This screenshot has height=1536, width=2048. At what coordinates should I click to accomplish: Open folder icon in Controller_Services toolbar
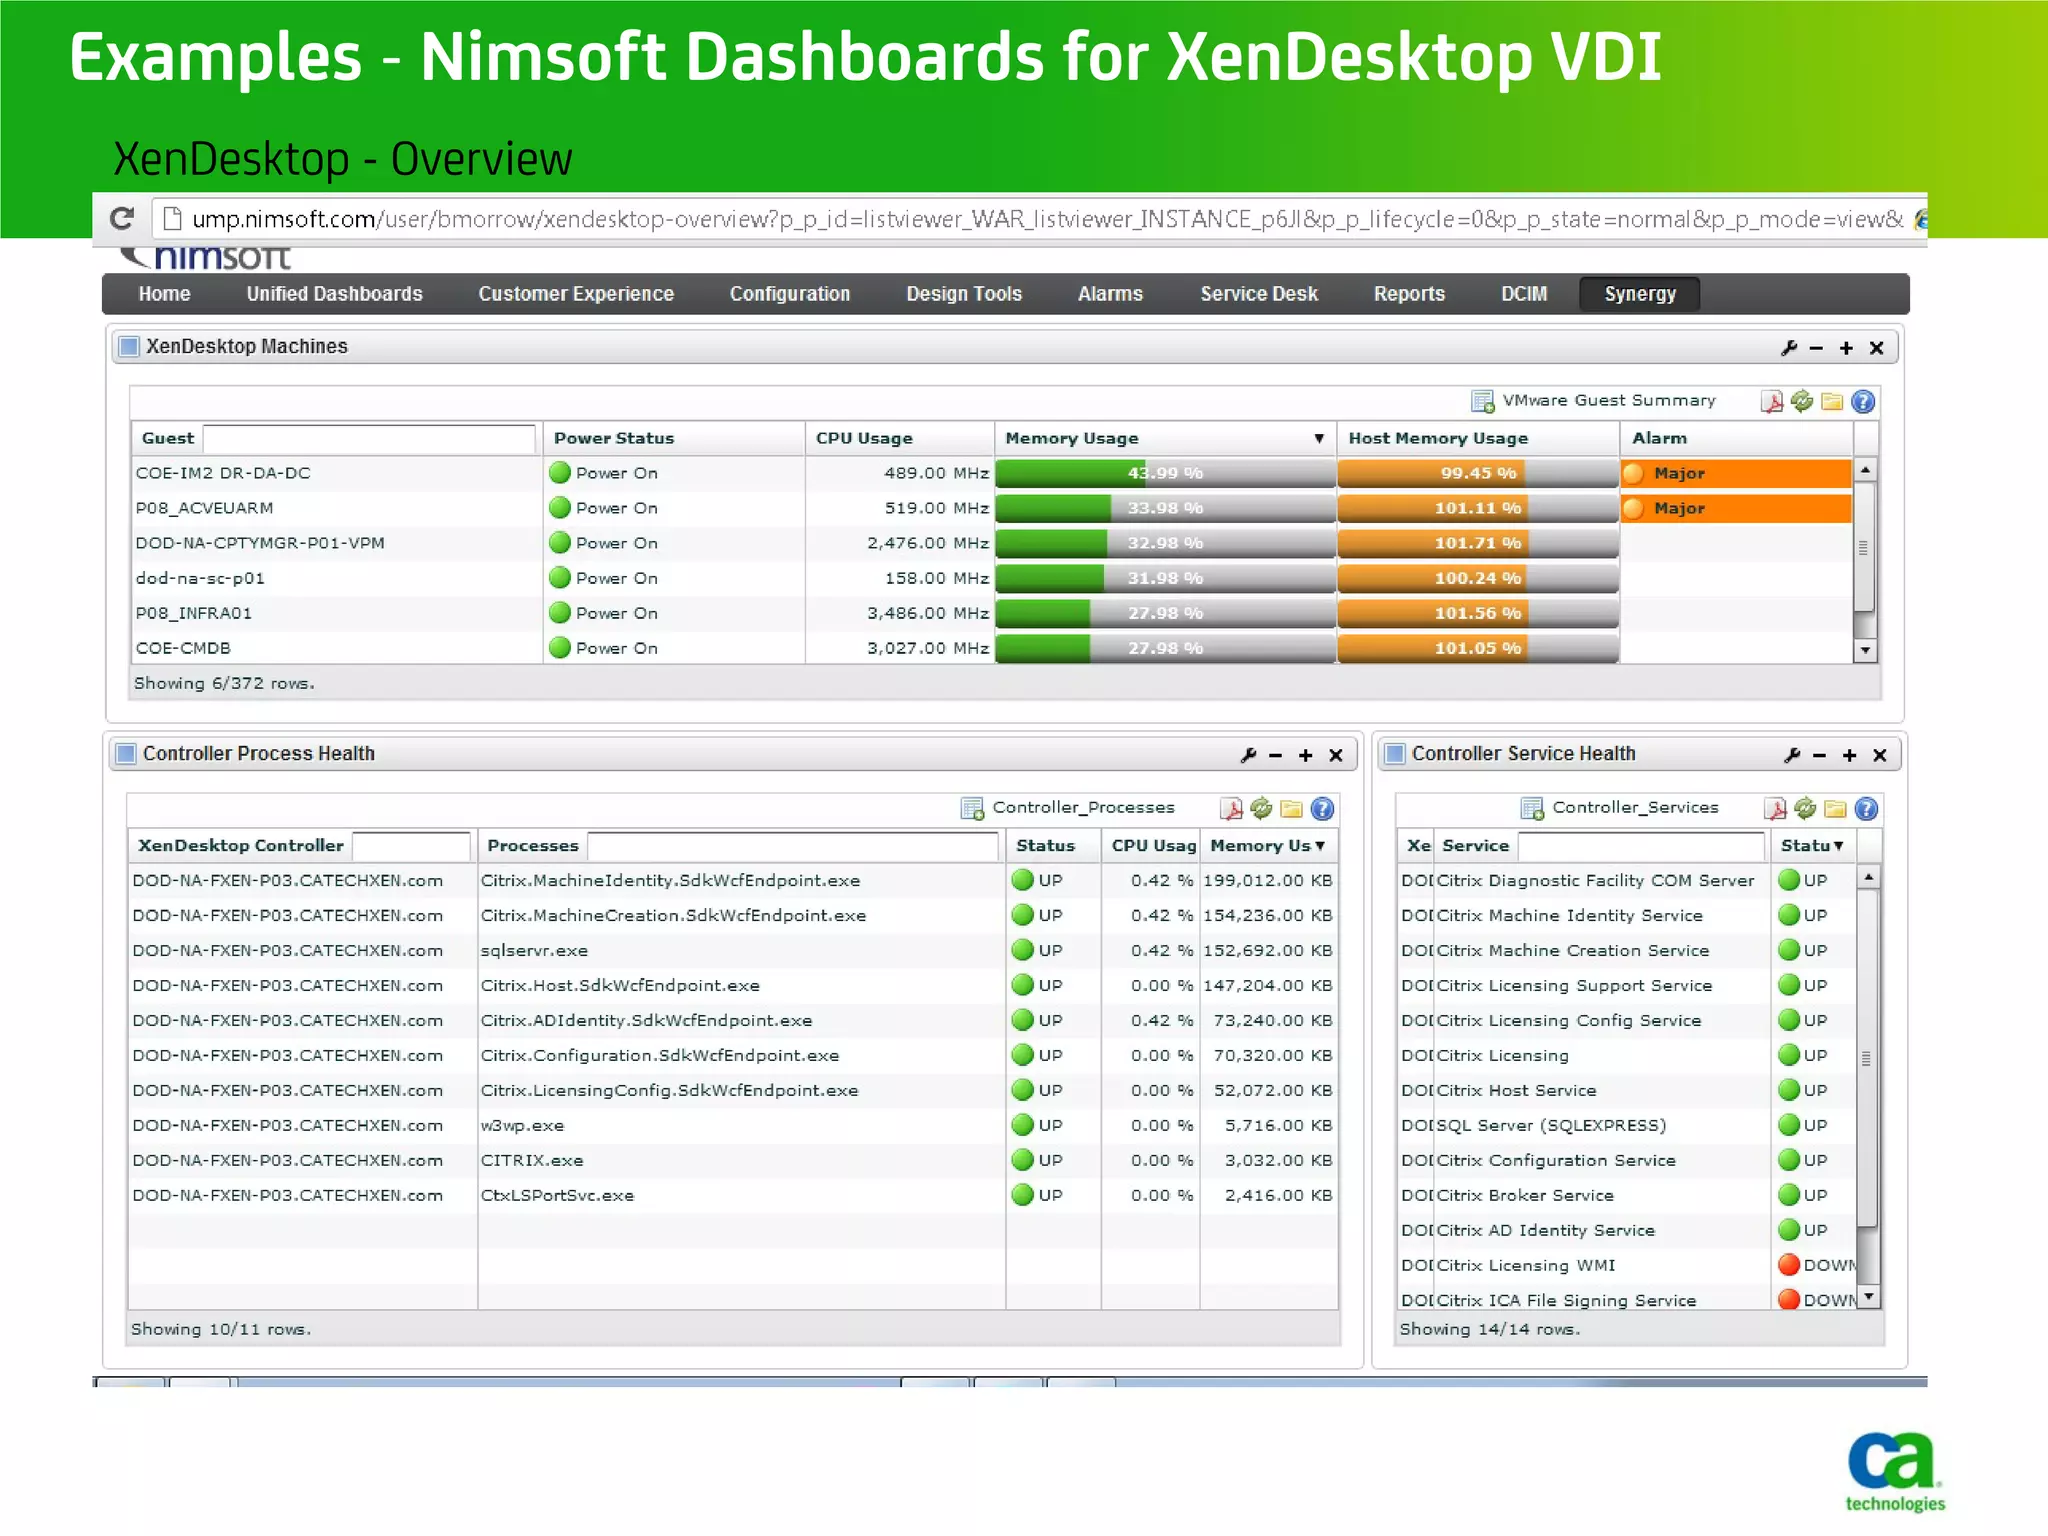point(1835,808)
